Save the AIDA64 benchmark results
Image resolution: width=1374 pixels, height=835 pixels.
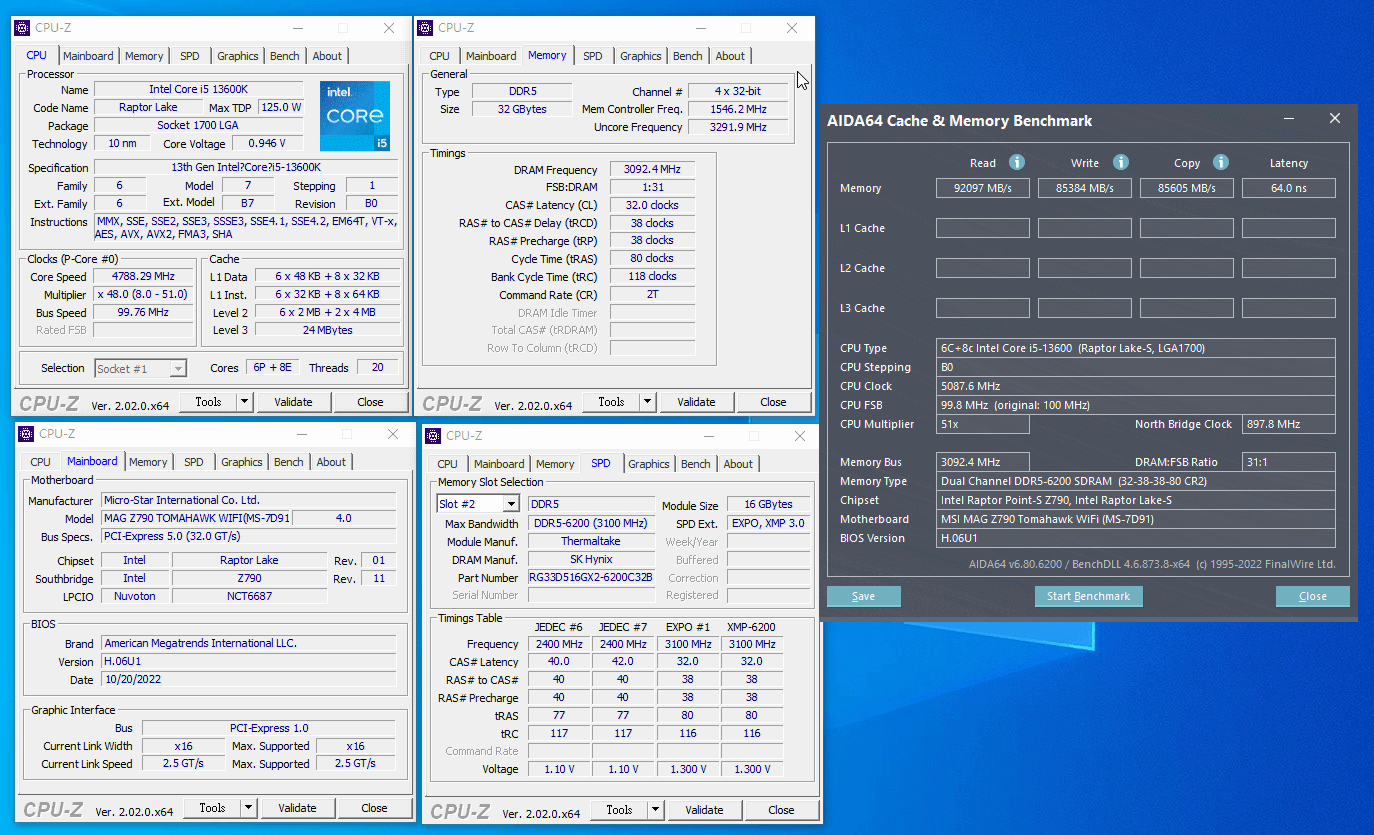coord(864,596)
